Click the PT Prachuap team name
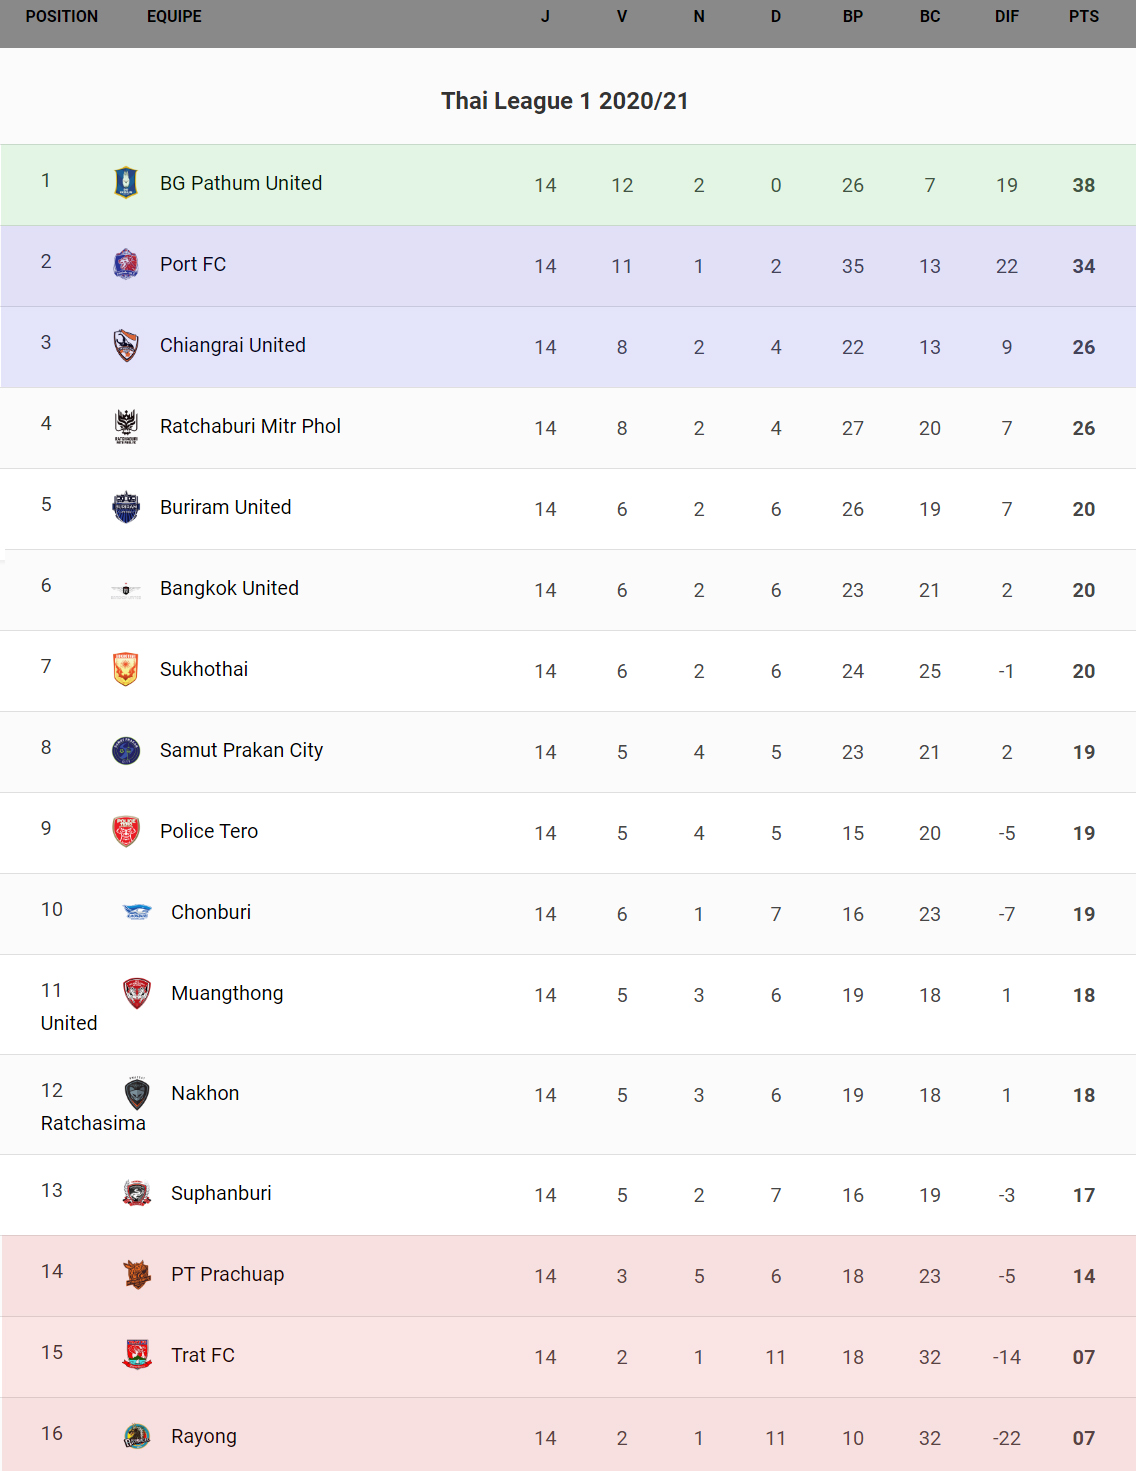This screenshot has width=1136, height=1471. pyautogui.click(x=227, y=1274)
